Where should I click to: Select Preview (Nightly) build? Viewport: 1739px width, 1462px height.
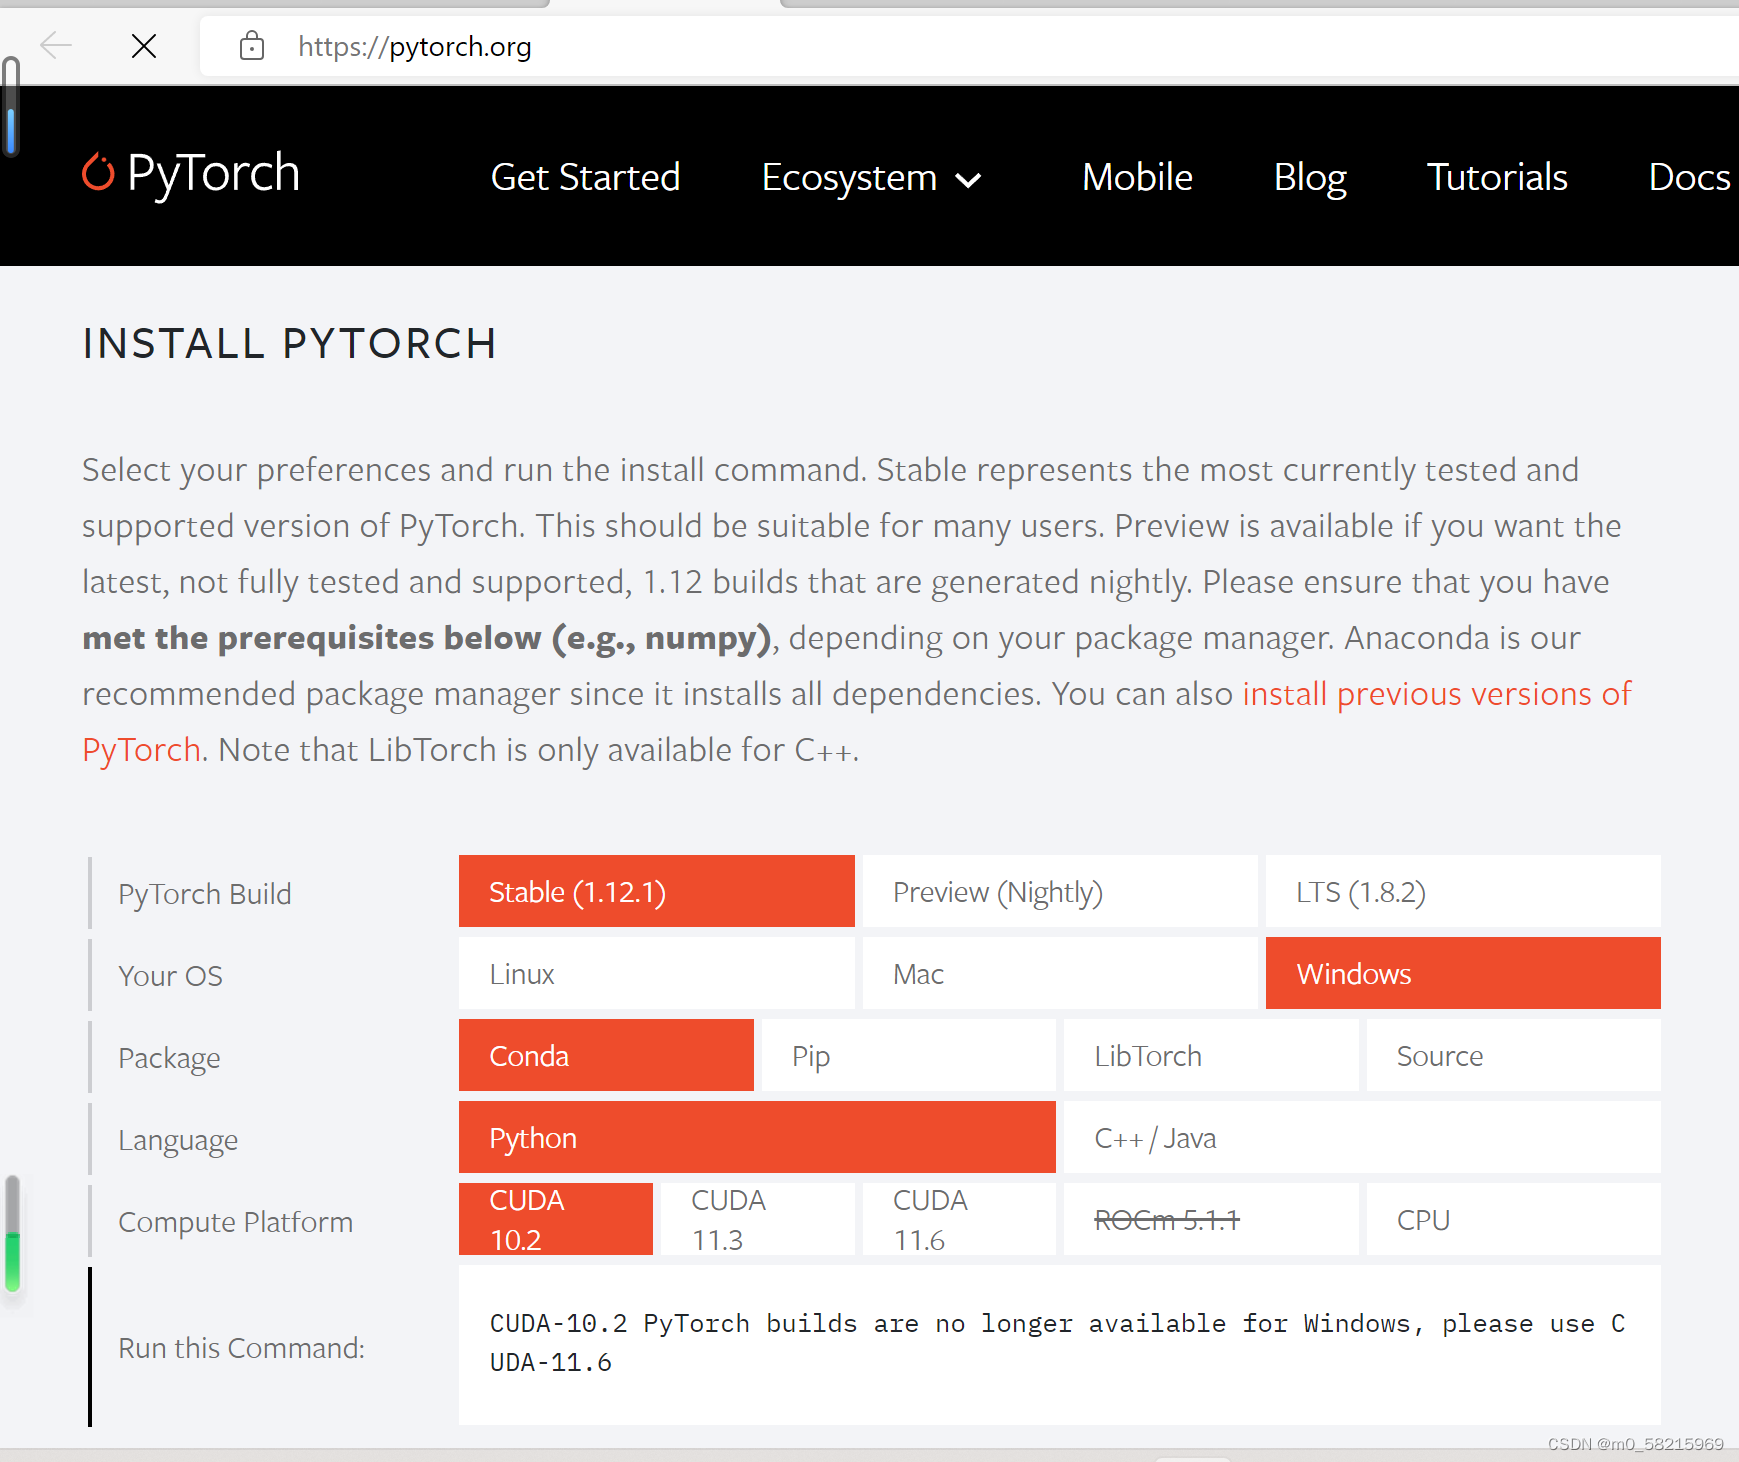pos(1060,891)
